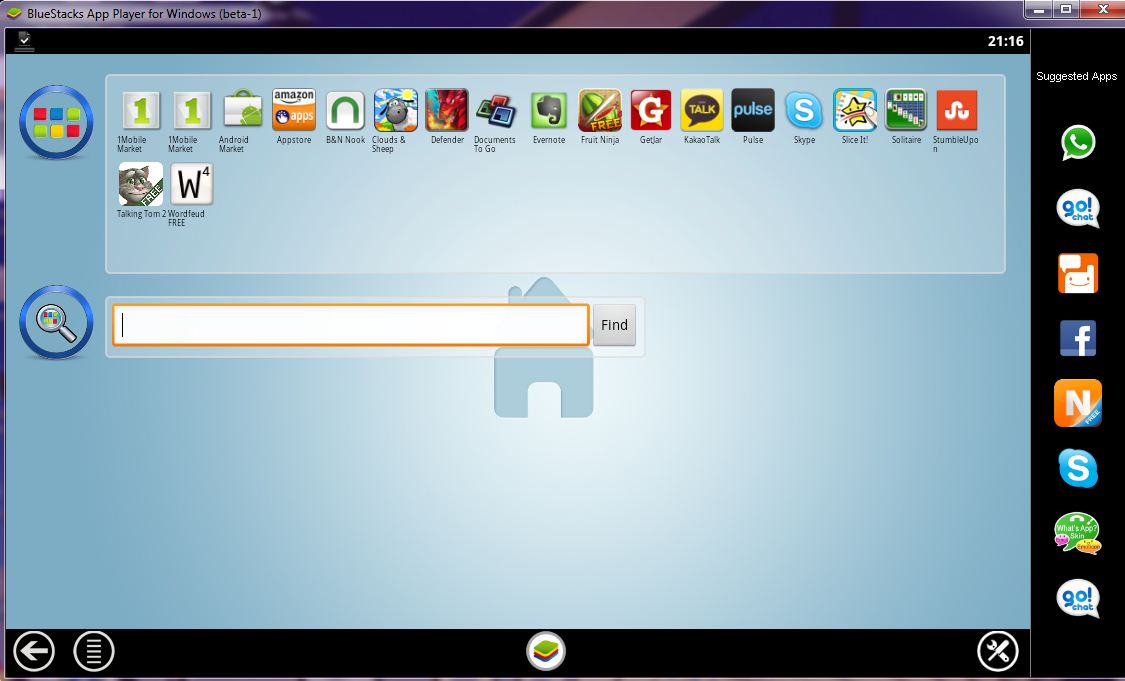Launch Skype from the installed apps grid

click(804, 111)
